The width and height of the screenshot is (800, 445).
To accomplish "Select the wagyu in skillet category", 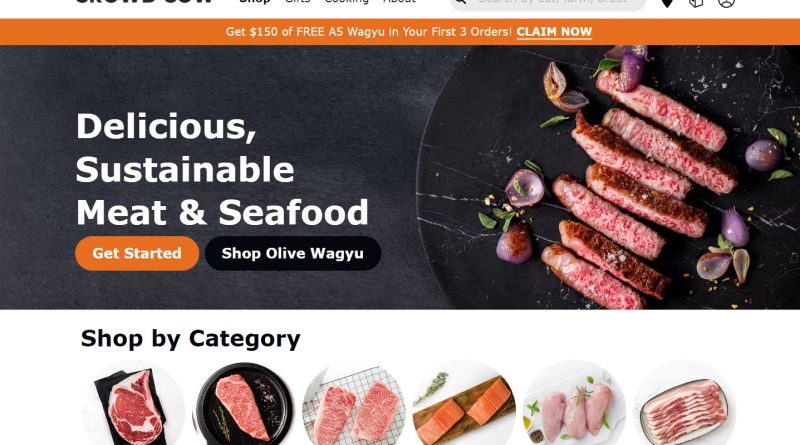I will 244,403.
